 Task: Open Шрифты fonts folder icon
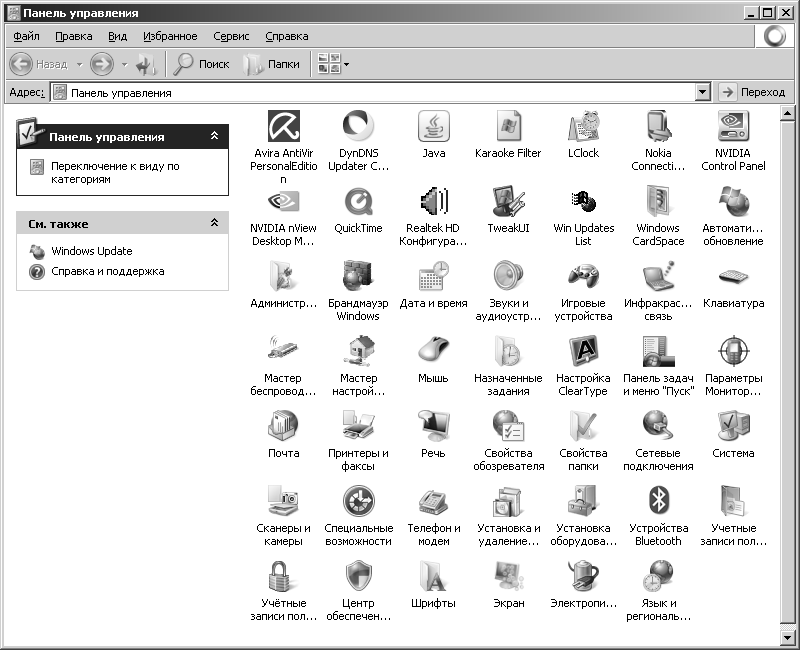[433, 576]
